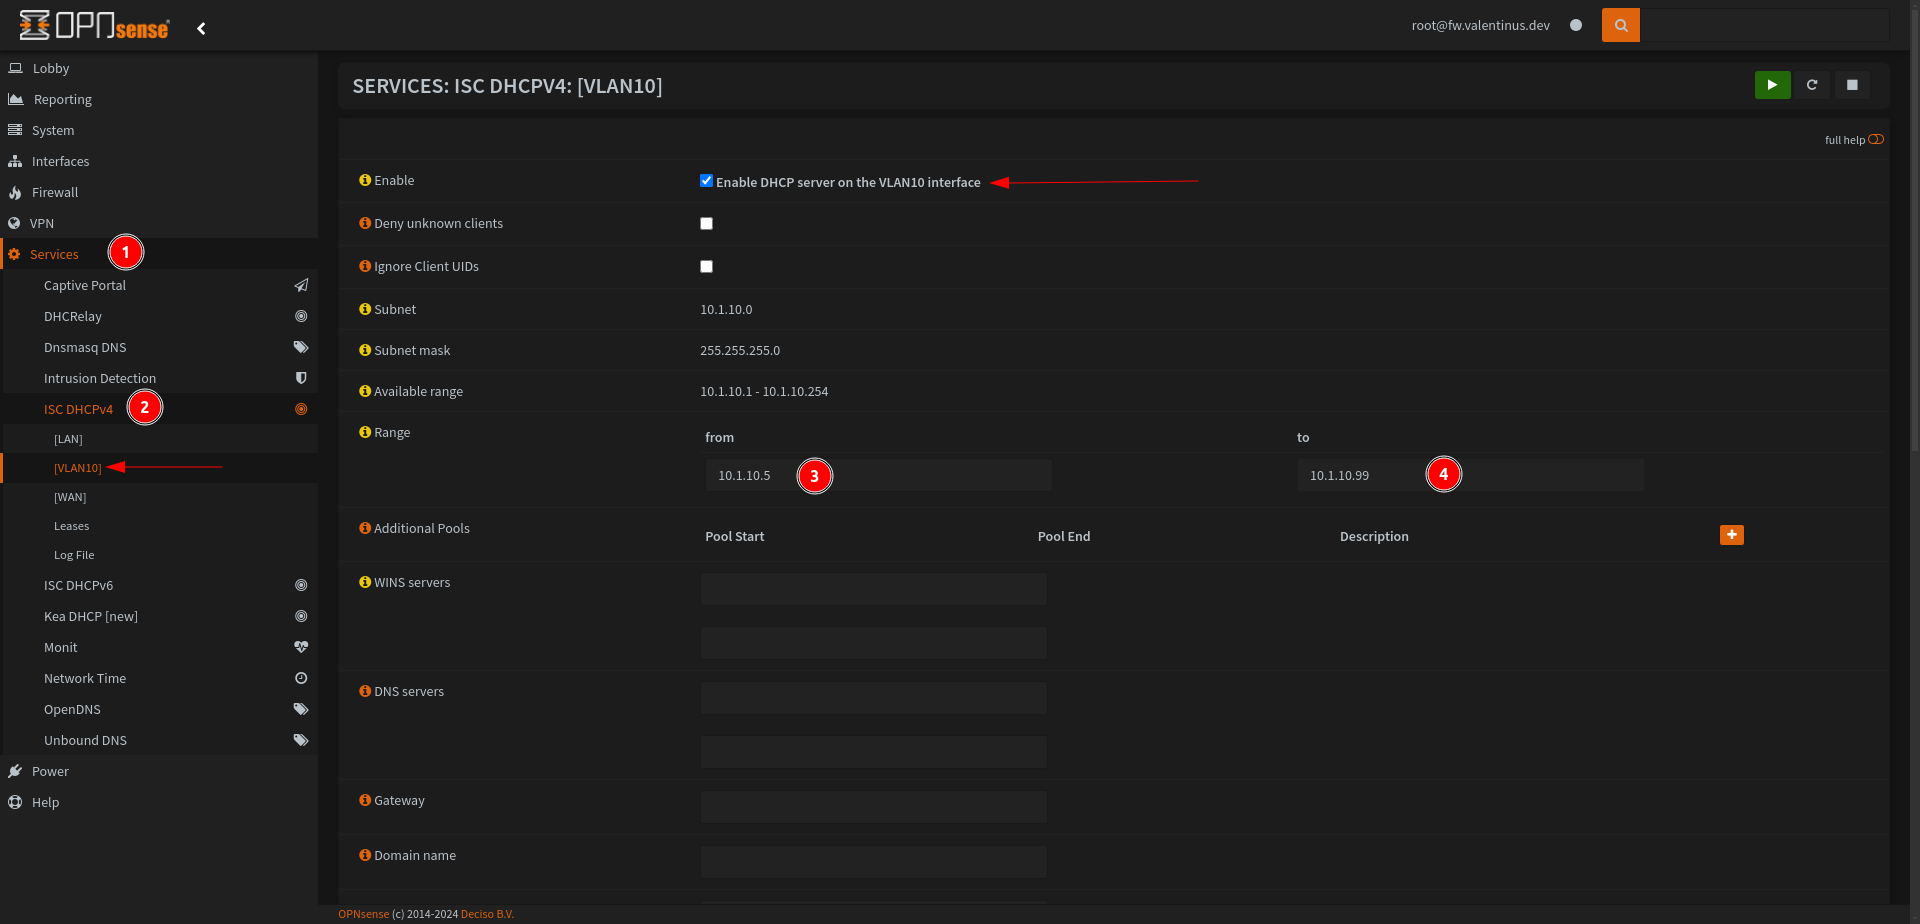Screen dimensions: 1920x924
Task: Click the info icon next to Range
Action: pos(365,432)
